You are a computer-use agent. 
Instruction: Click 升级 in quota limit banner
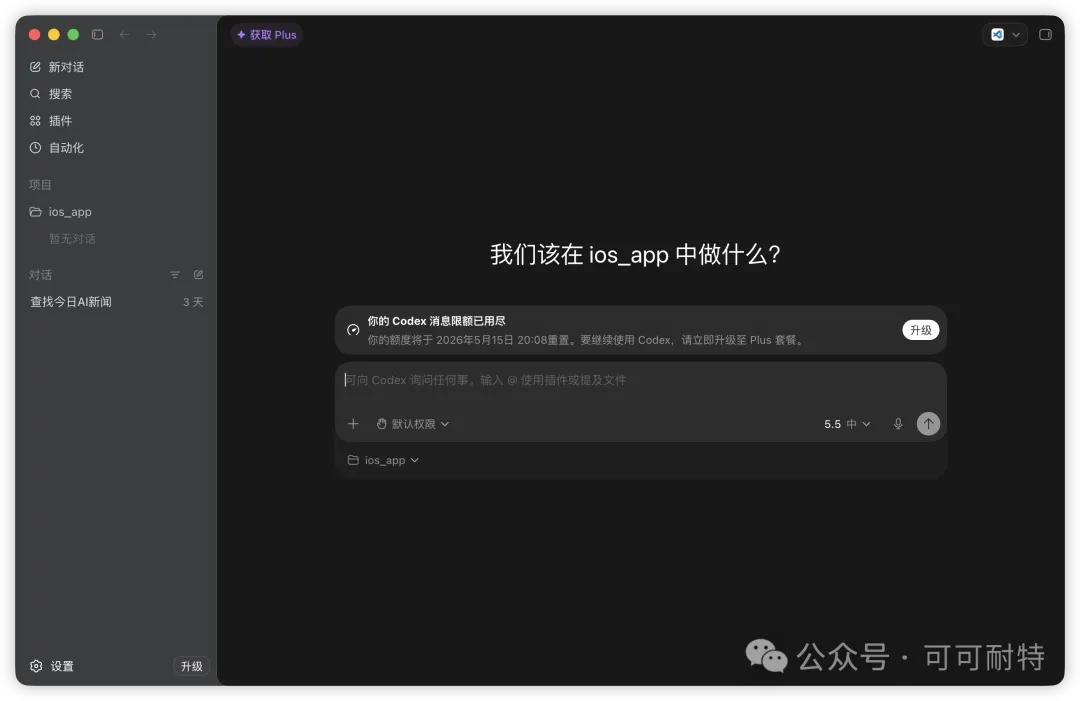(x=920, y=330)
